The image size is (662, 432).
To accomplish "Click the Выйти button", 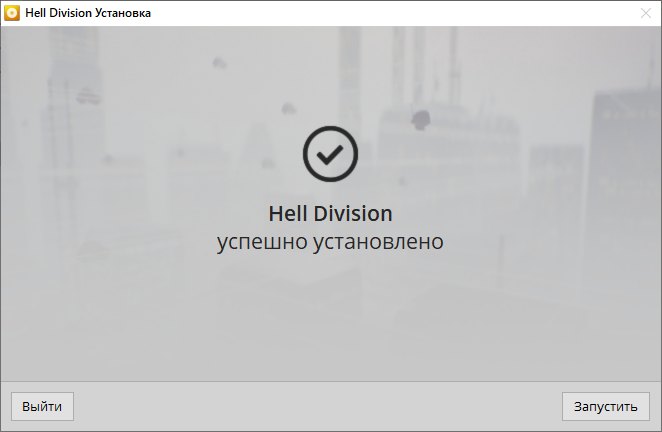I will point(42,406).
